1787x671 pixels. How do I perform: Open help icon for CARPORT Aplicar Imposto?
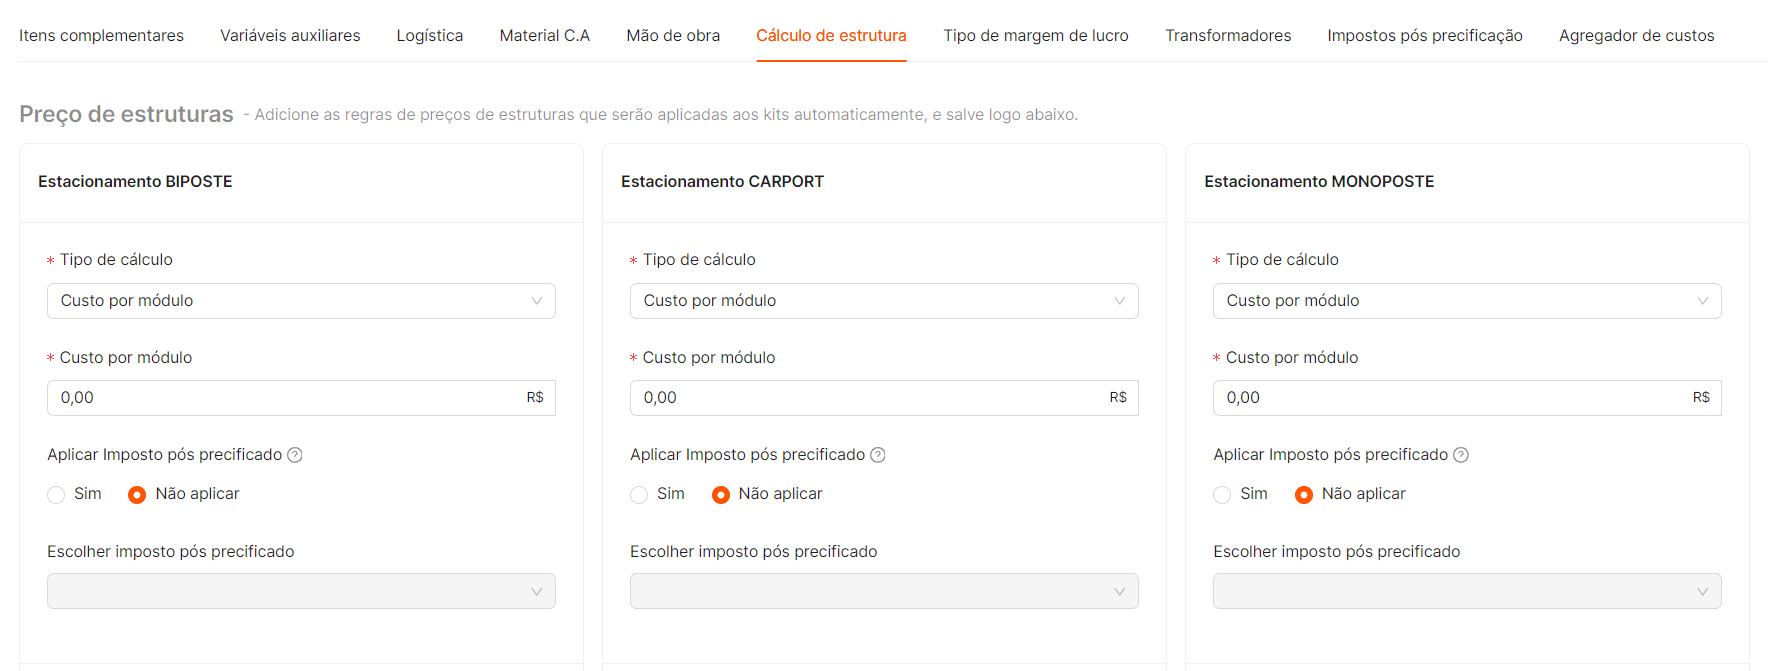tap(878, 455)
